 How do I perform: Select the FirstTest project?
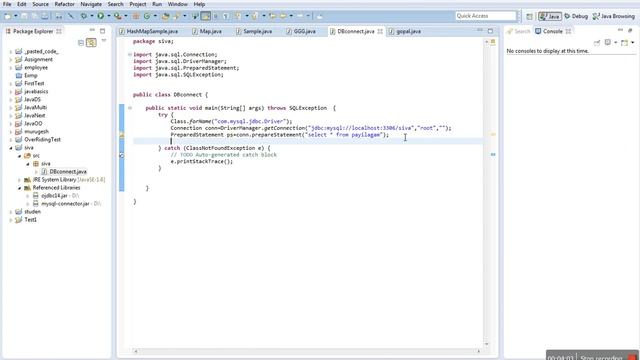coord(34,84)
